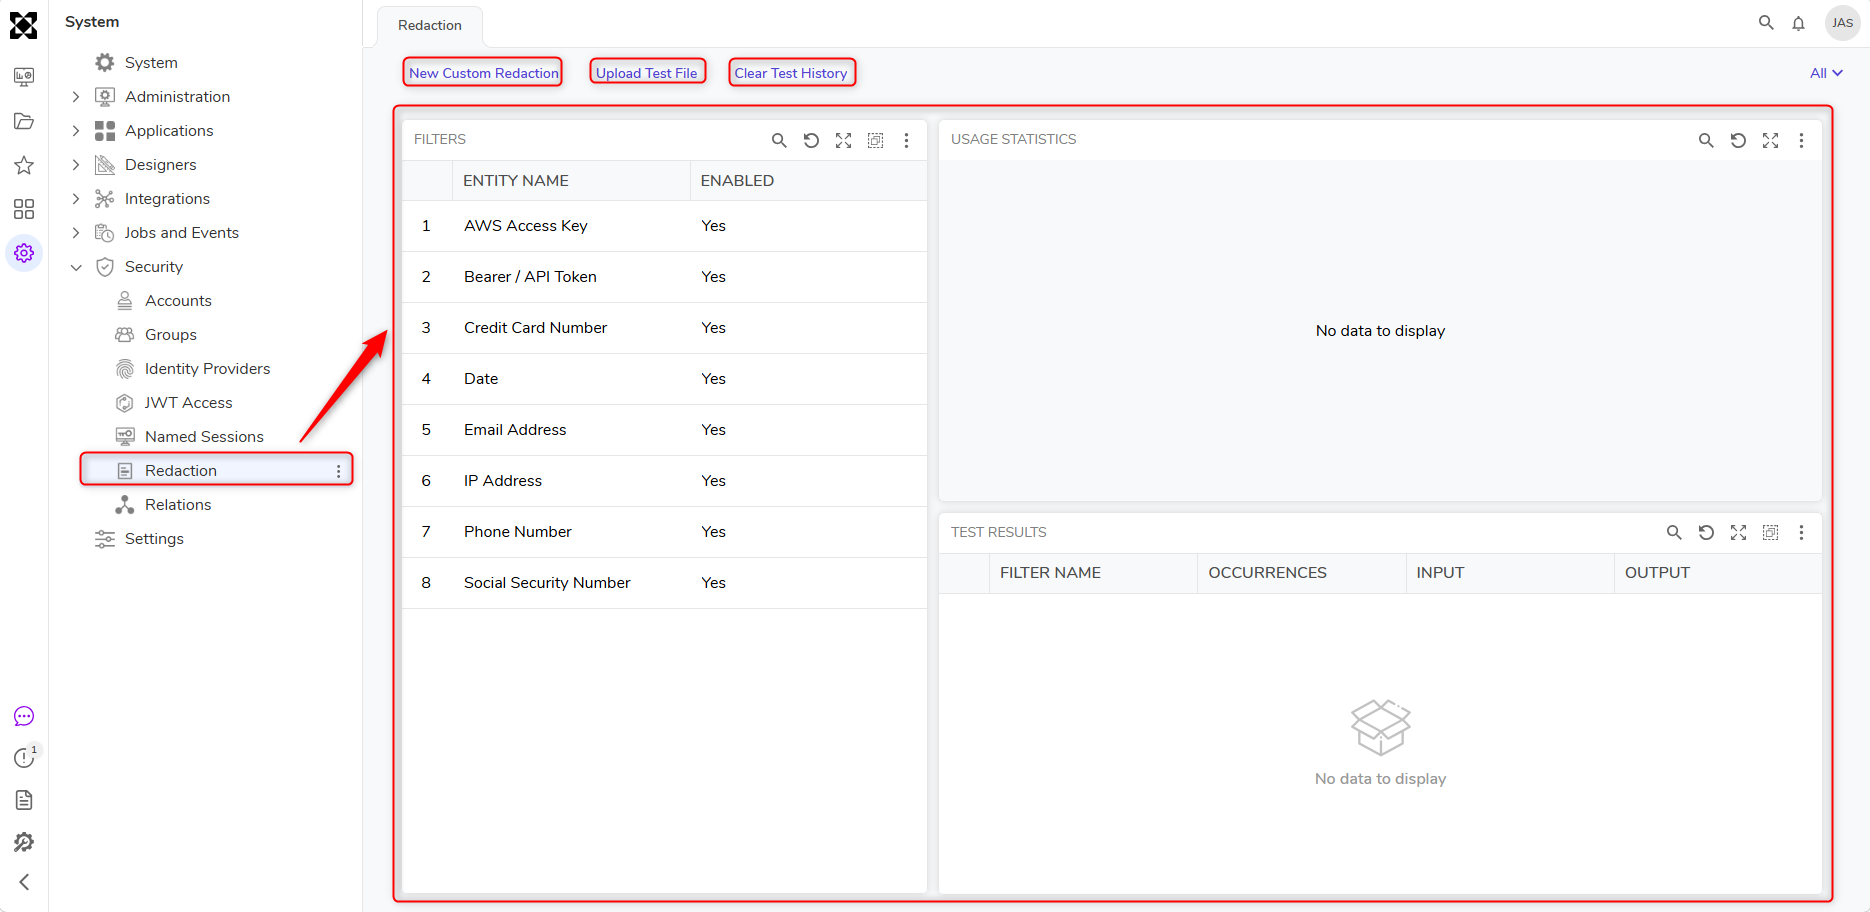The height and width of the screenshot is (912, 1870).
Task: Refresh the Usage Statistics panel
Action: click(x=1738, y=140)
